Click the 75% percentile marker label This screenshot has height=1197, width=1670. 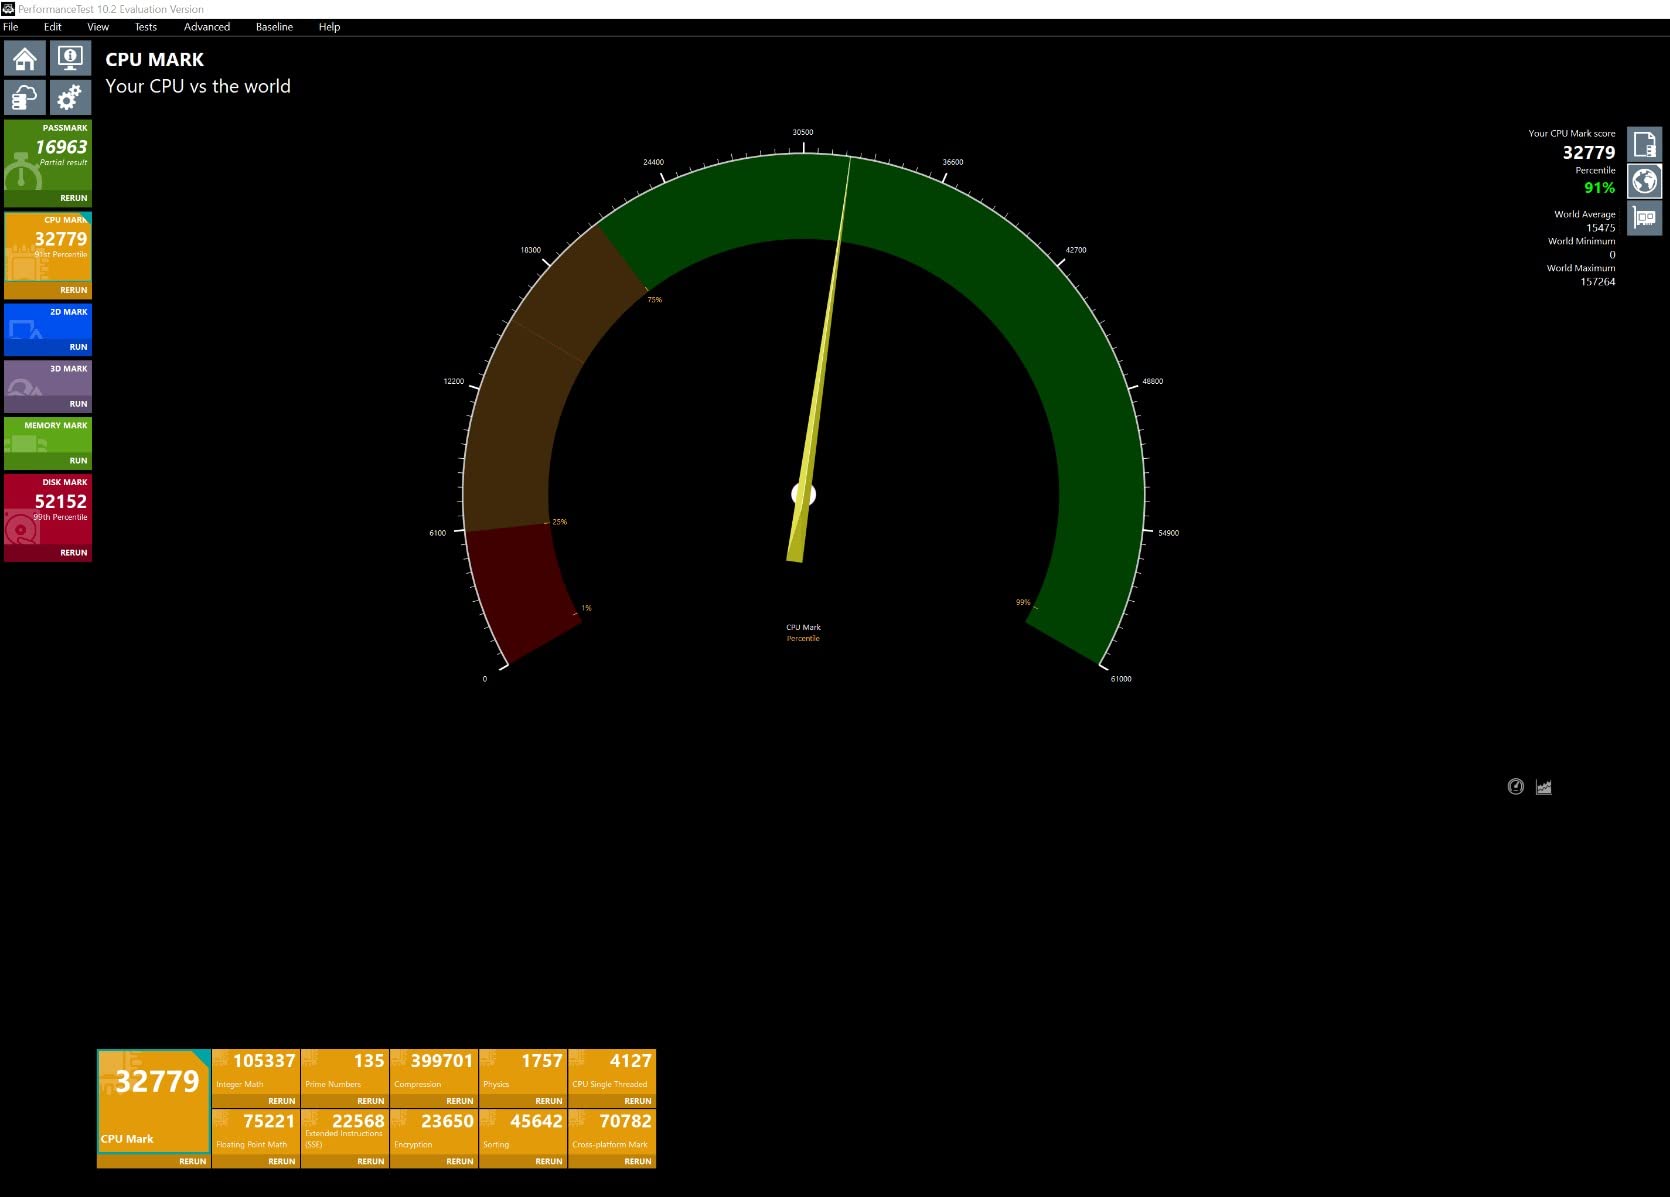coord(655,300)
